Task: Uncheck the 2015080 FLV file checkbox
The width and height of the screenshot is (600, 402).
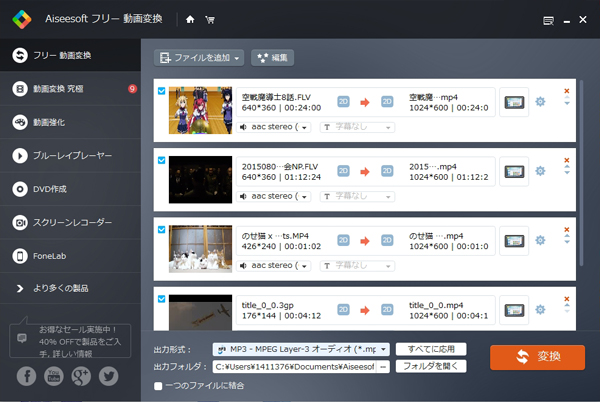Action: 161,160
